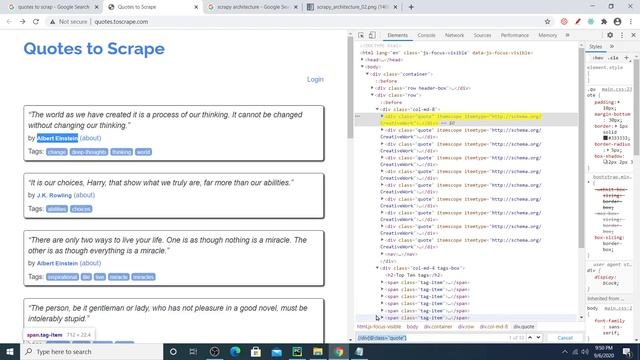Activate the inspect element picker icon
The image size is (640, 360).
361,36
